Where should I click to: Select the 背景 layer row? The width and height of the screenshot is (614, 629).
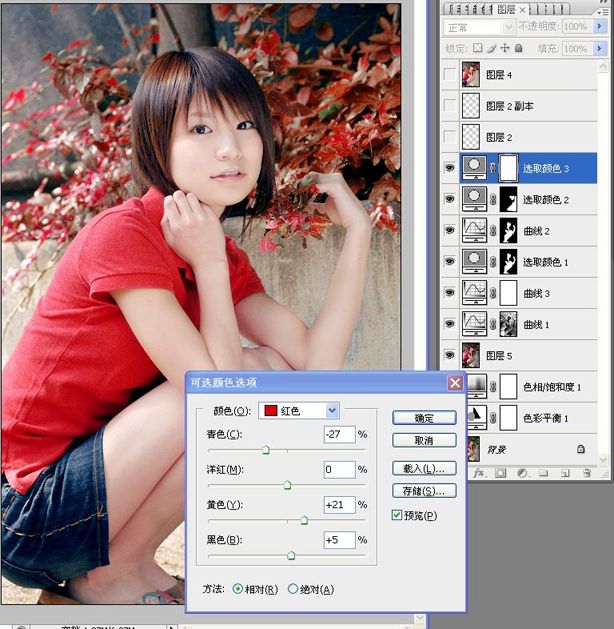(533, 449)
